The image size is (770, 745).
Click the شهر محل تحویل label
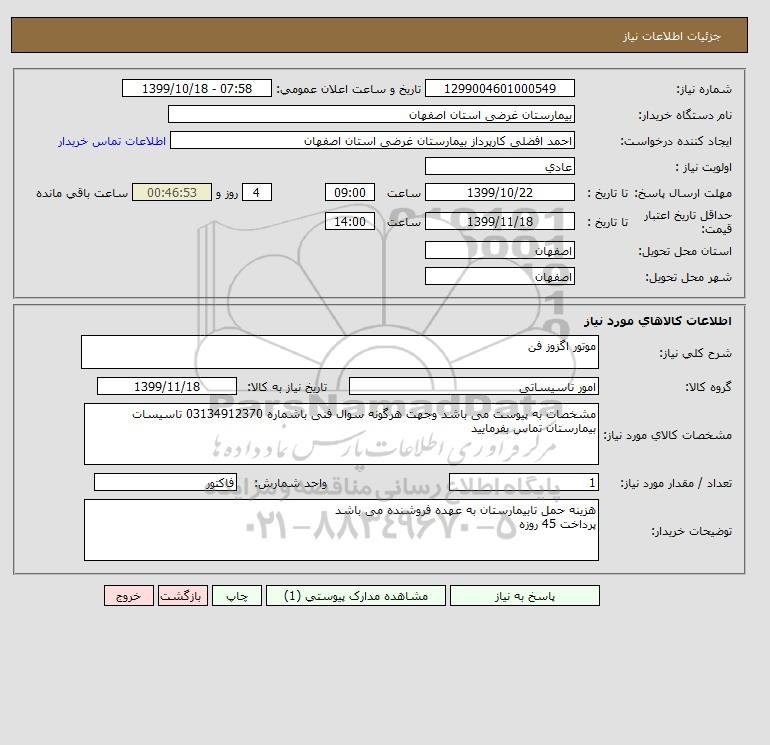688,277
